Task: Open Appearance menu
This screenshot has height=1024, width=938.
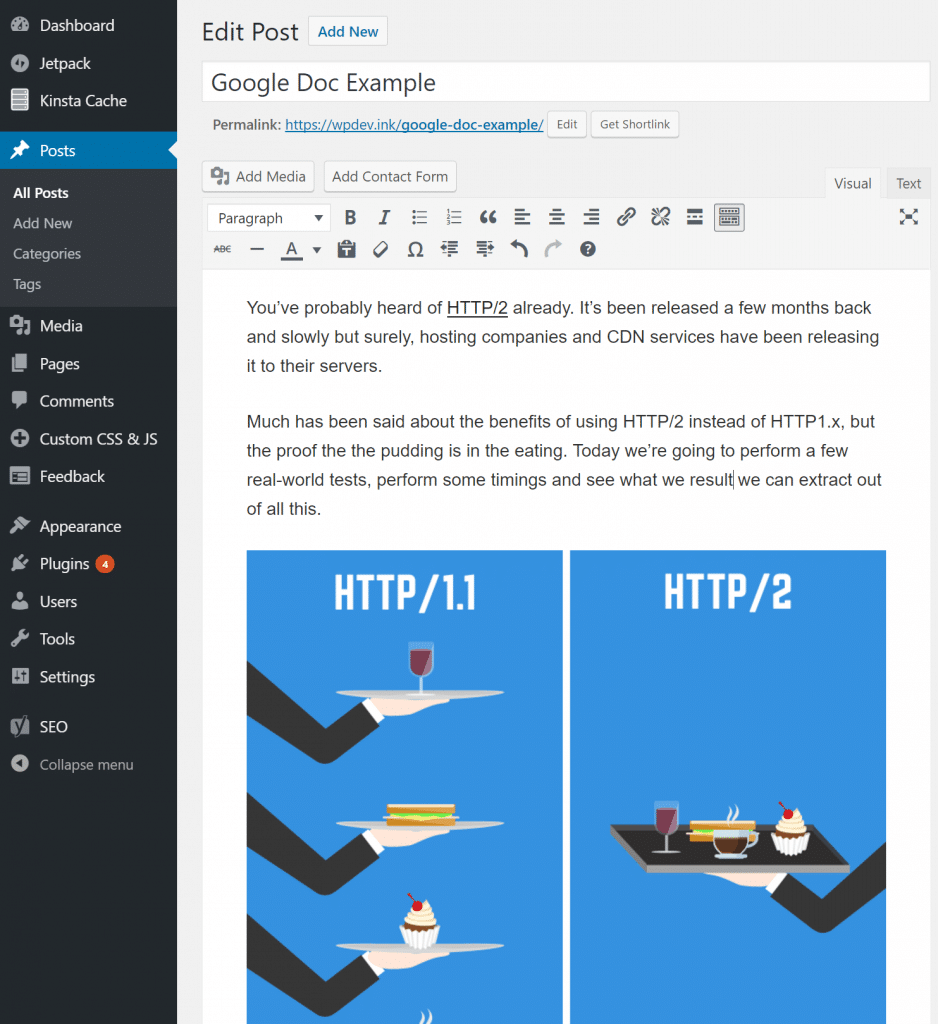Action: (88, 526)
